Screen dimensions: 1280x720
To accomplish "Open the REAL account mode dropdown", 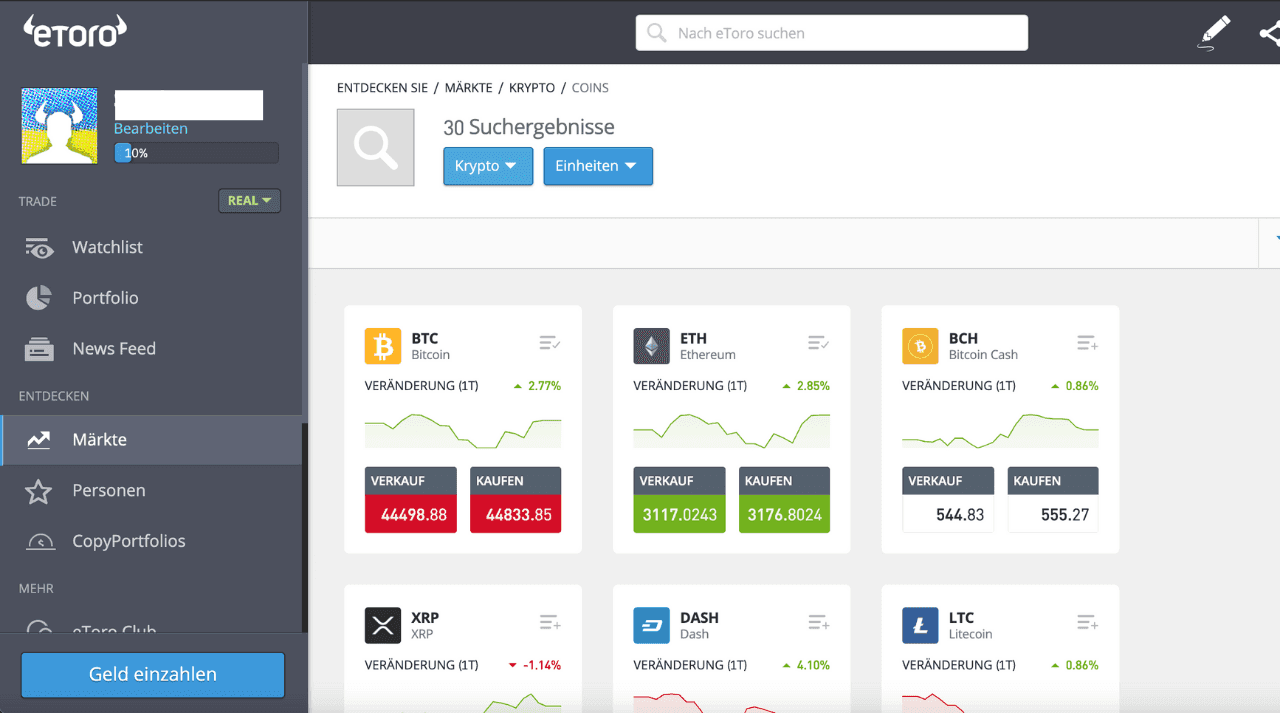I will point(250,201).
